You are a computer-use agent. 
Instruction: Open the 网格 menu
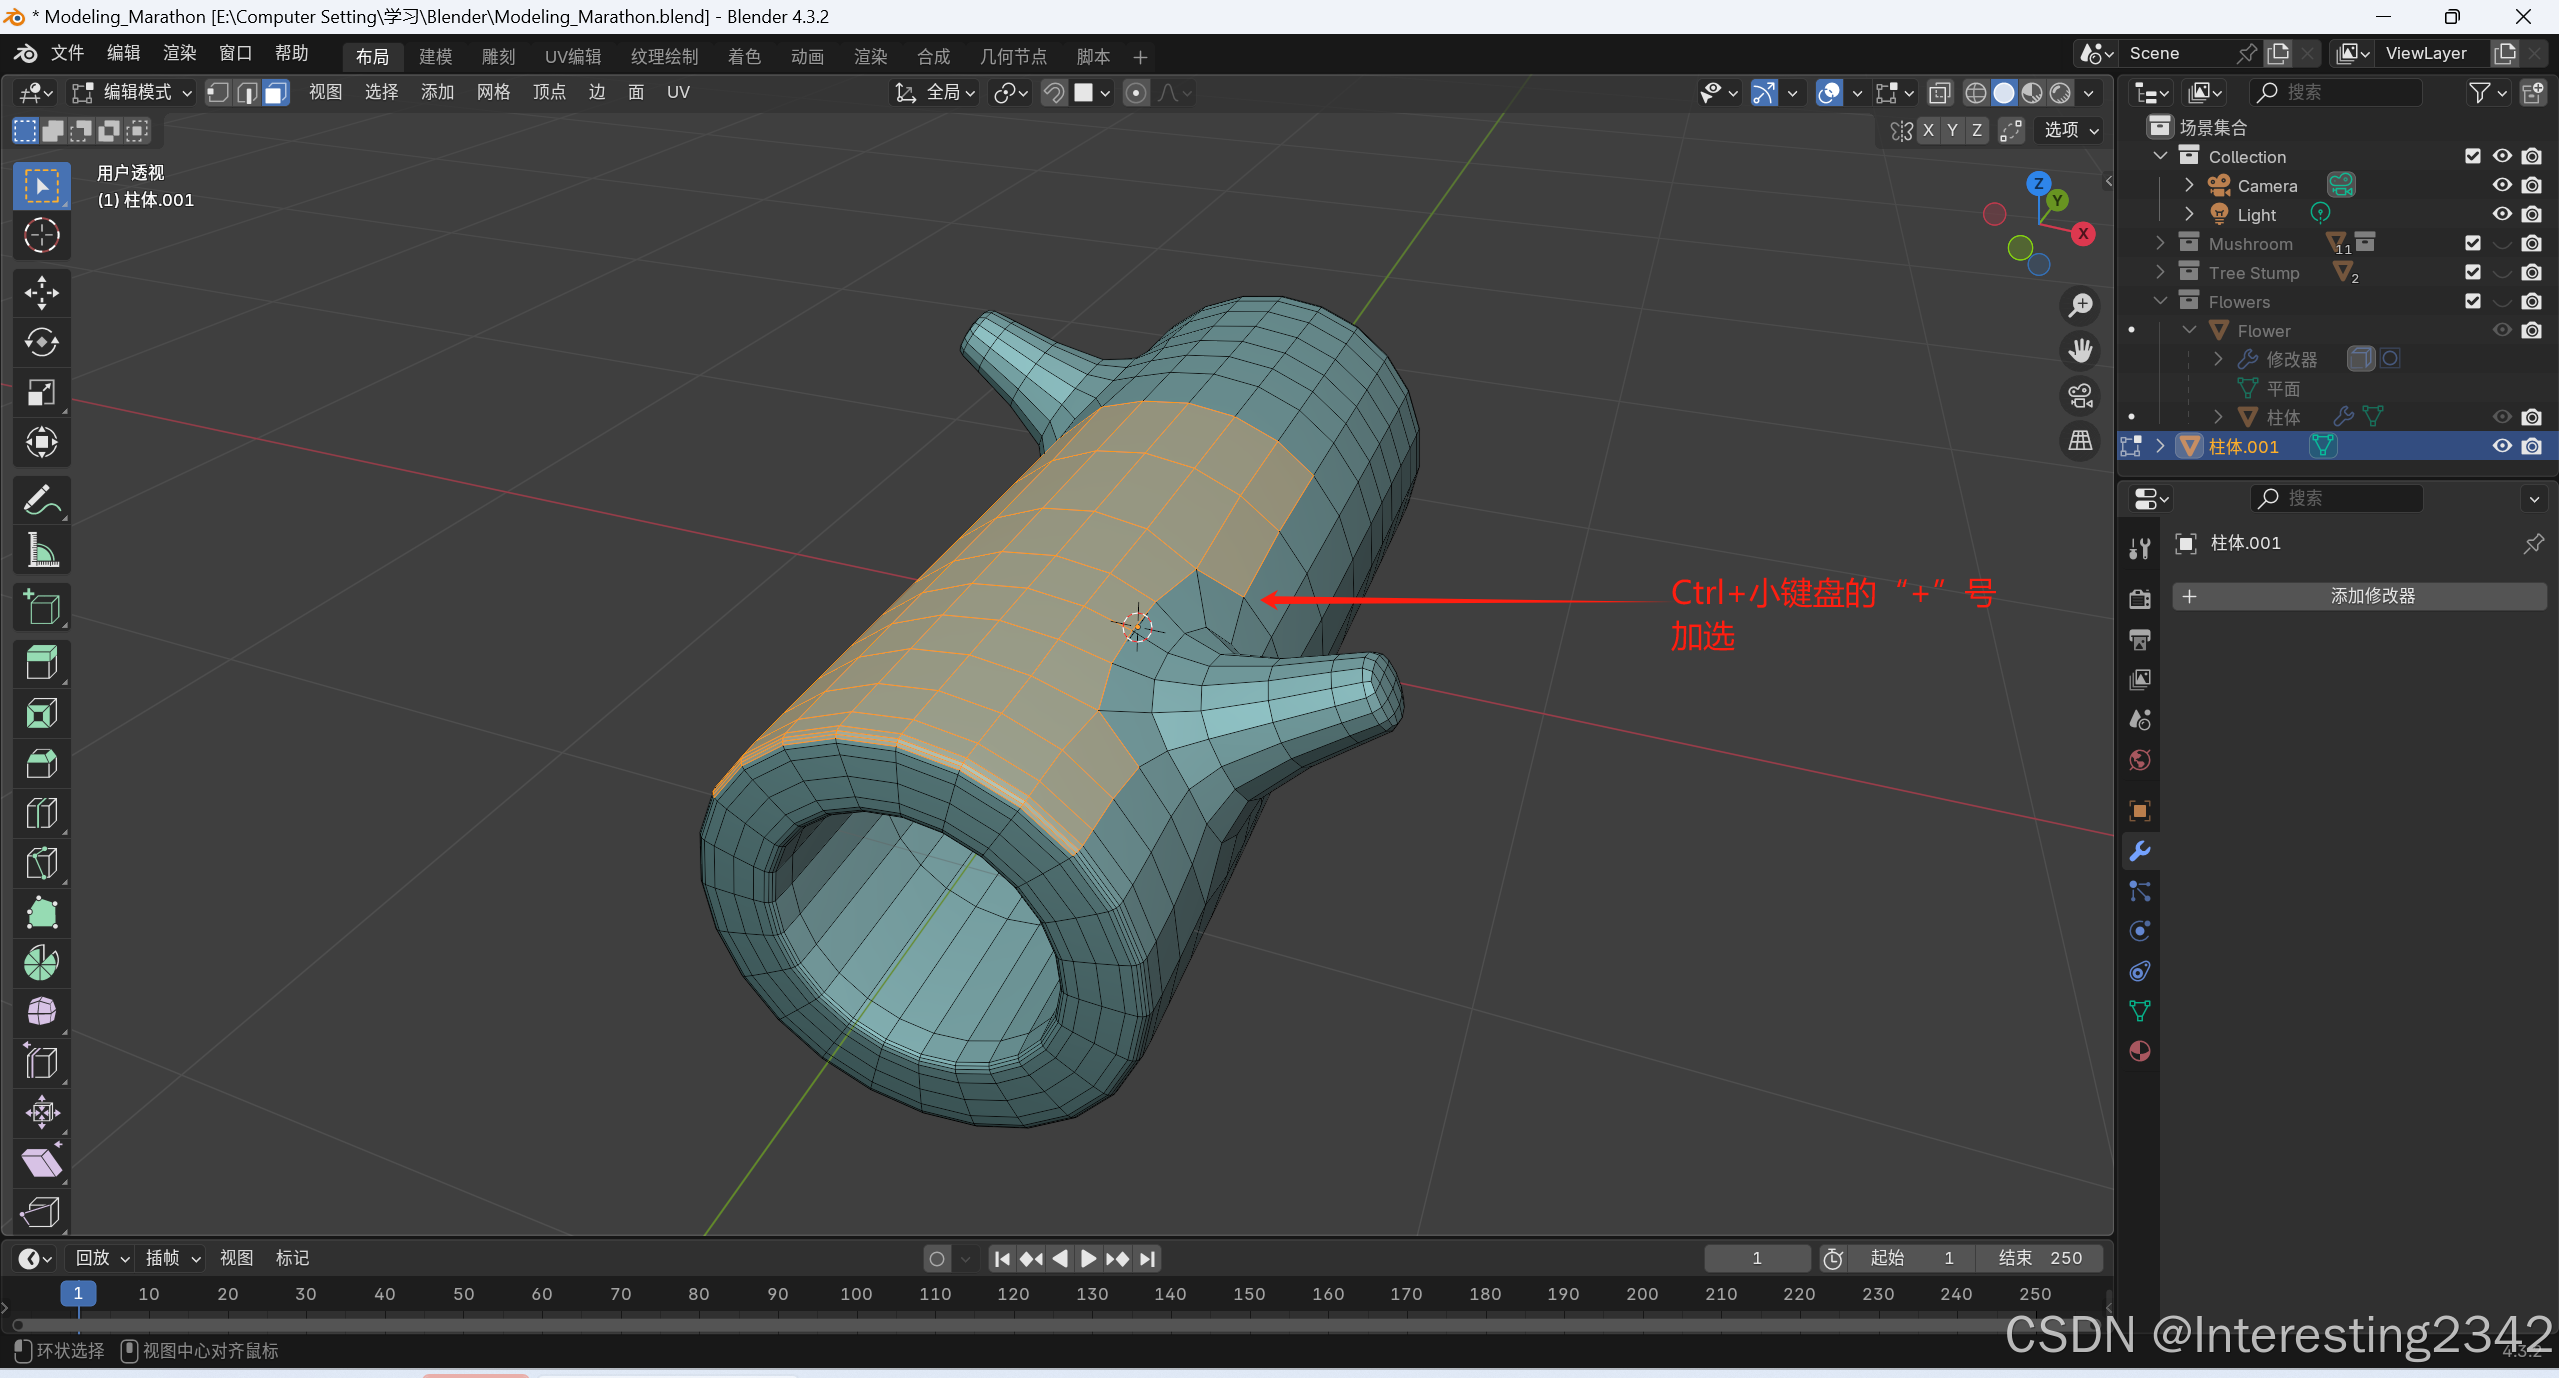click(493, 93)
